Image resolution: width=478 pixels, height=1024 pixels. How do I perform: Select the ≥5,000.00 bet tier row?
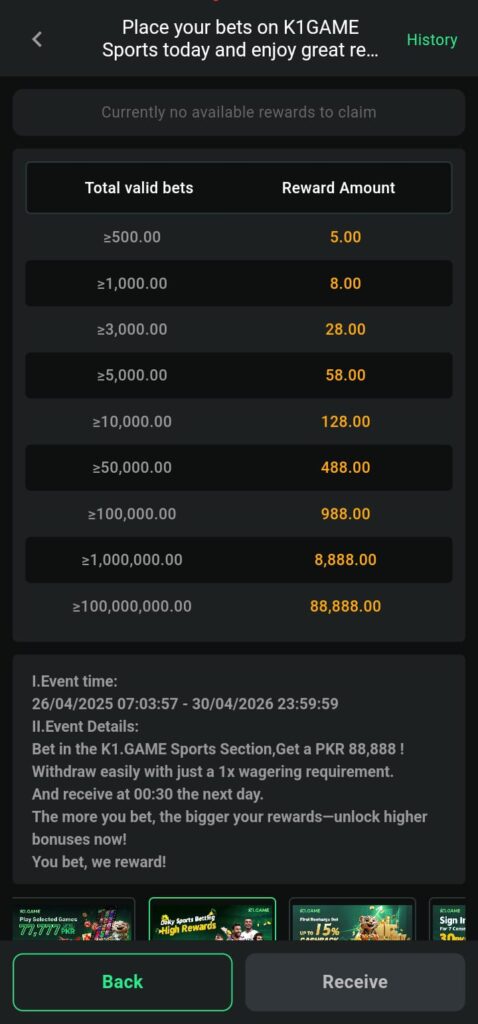[239, 376]
